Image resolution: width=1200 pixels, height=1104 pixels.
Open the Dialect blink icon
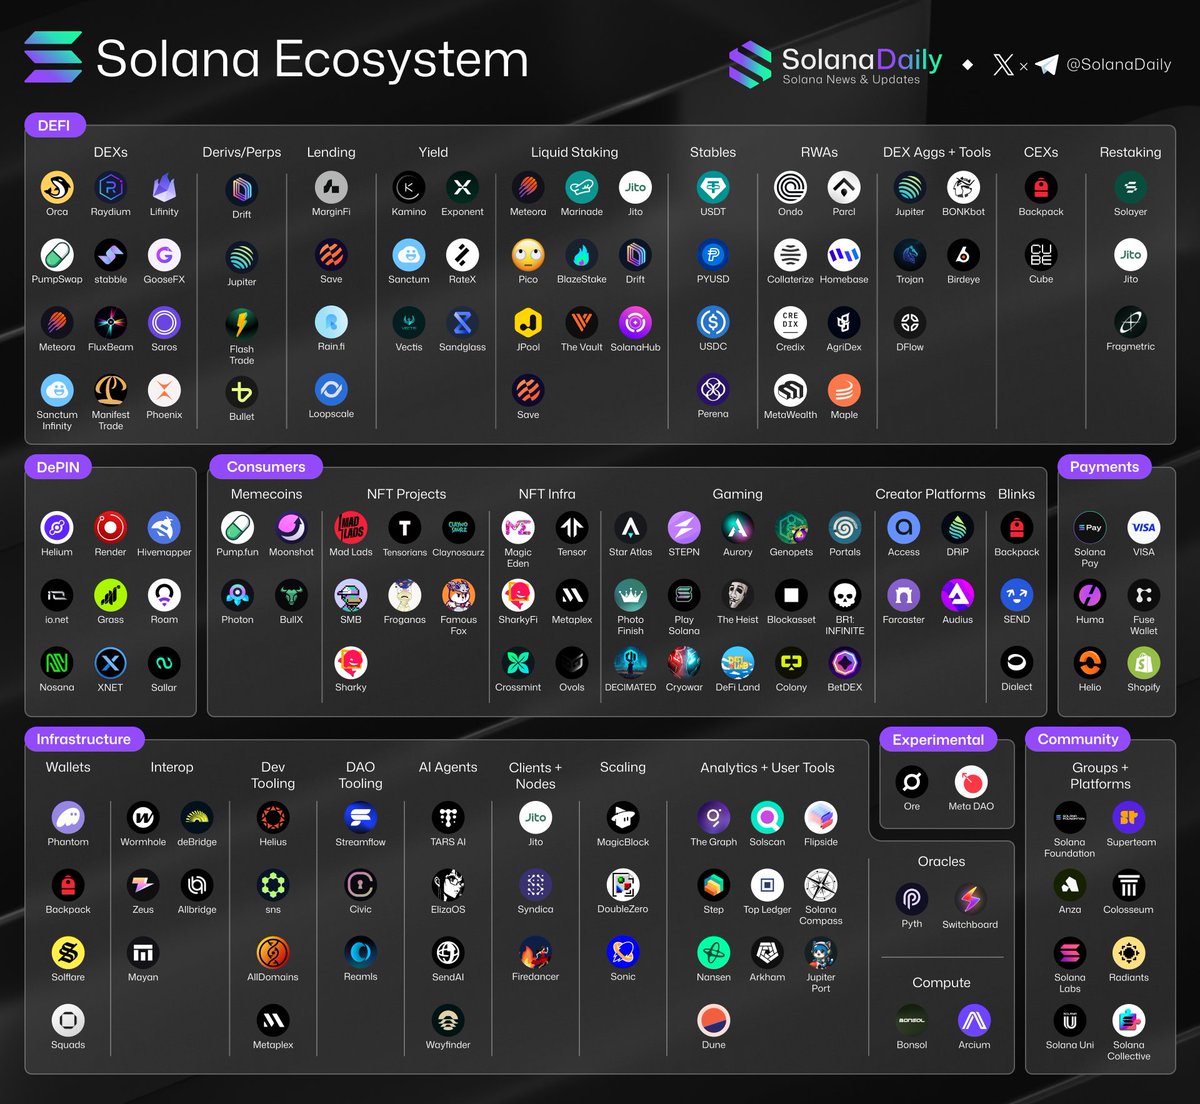tap(1016, 663)
